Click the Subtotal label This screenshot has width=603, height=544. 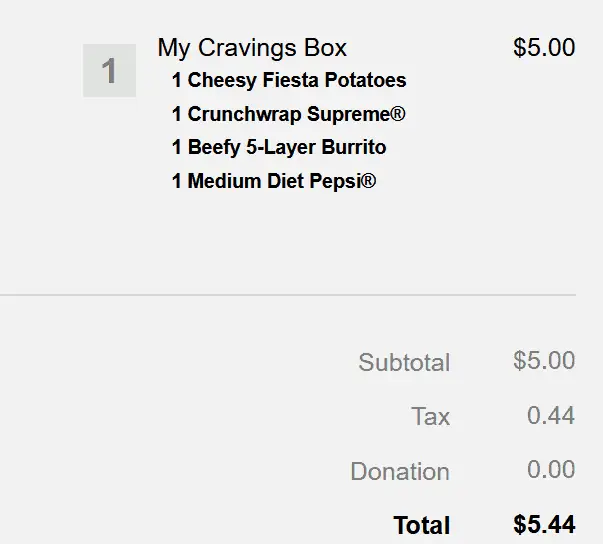pos(404,362)
